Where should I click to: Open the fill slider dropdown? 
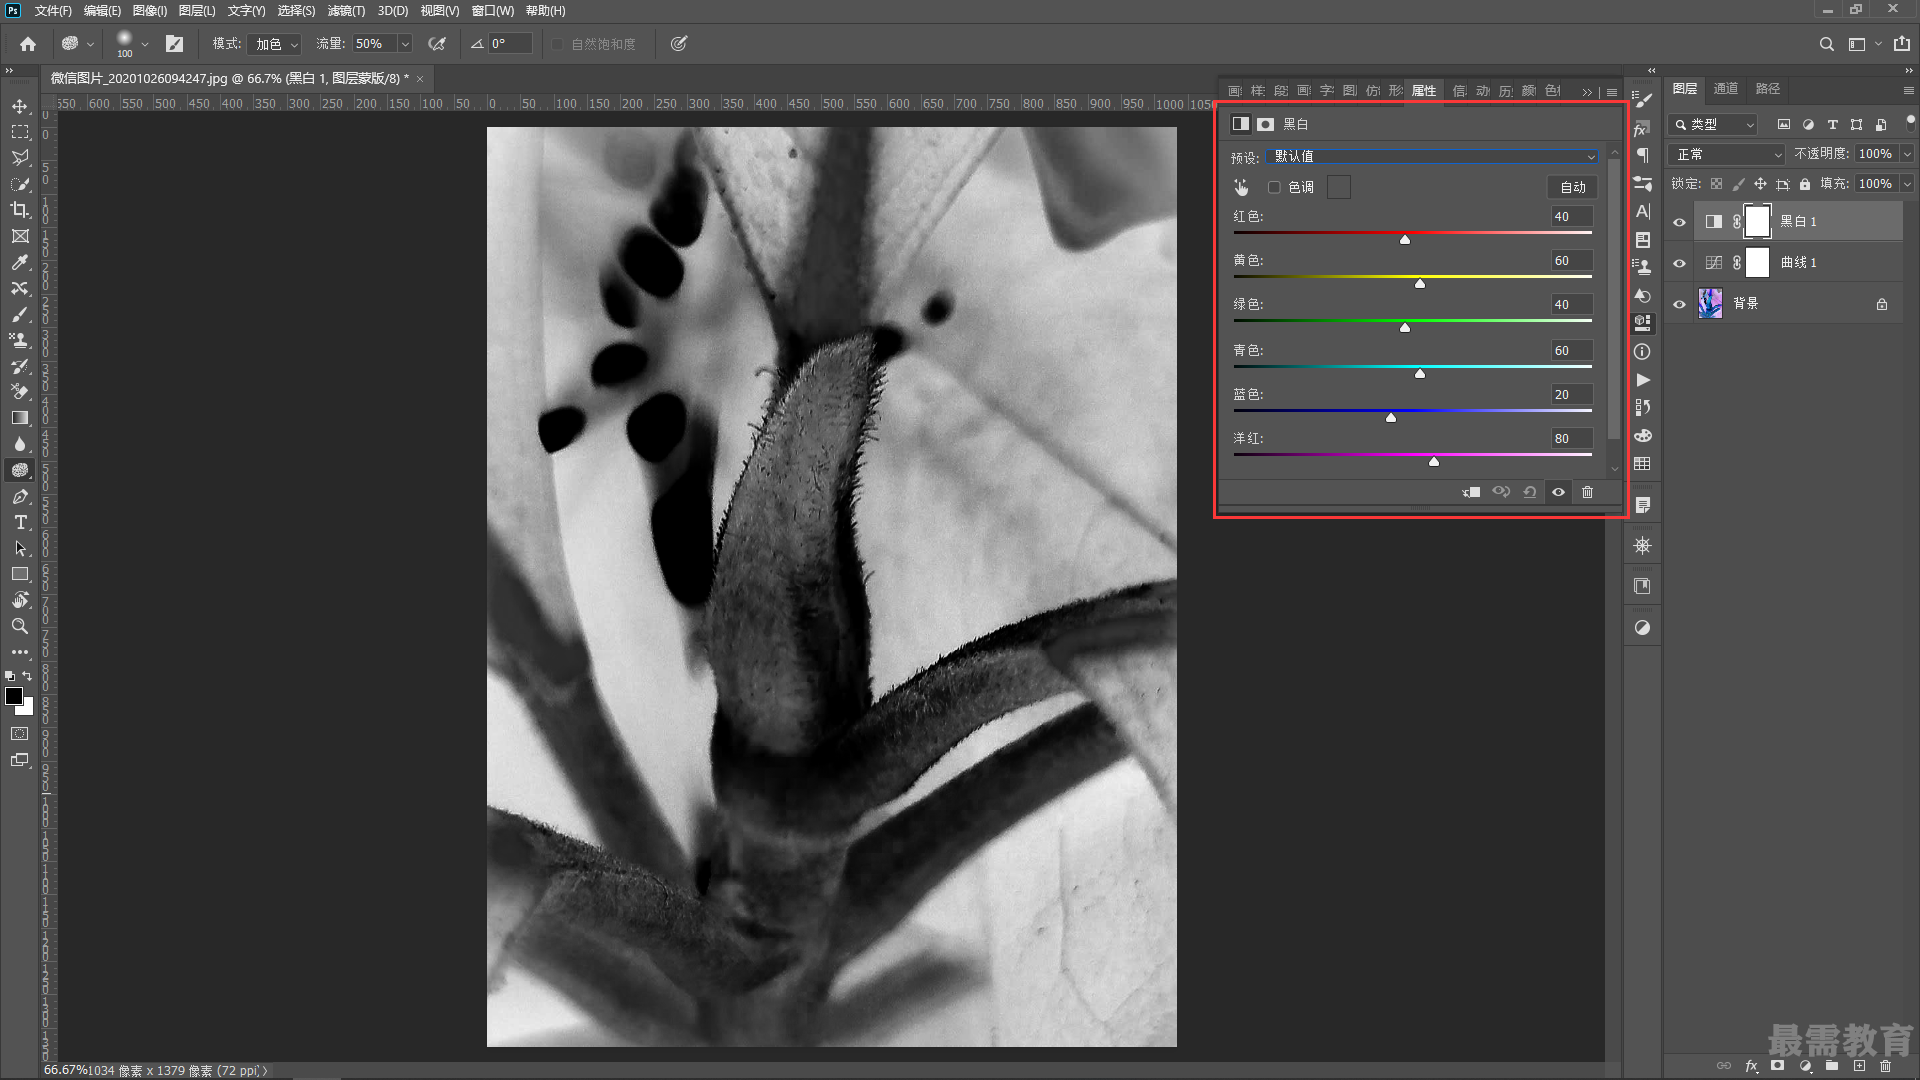(x=1907, y=184)
